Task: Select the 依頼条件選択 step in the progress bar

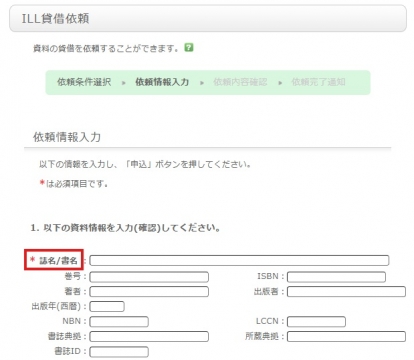Action: coord(84,82)
